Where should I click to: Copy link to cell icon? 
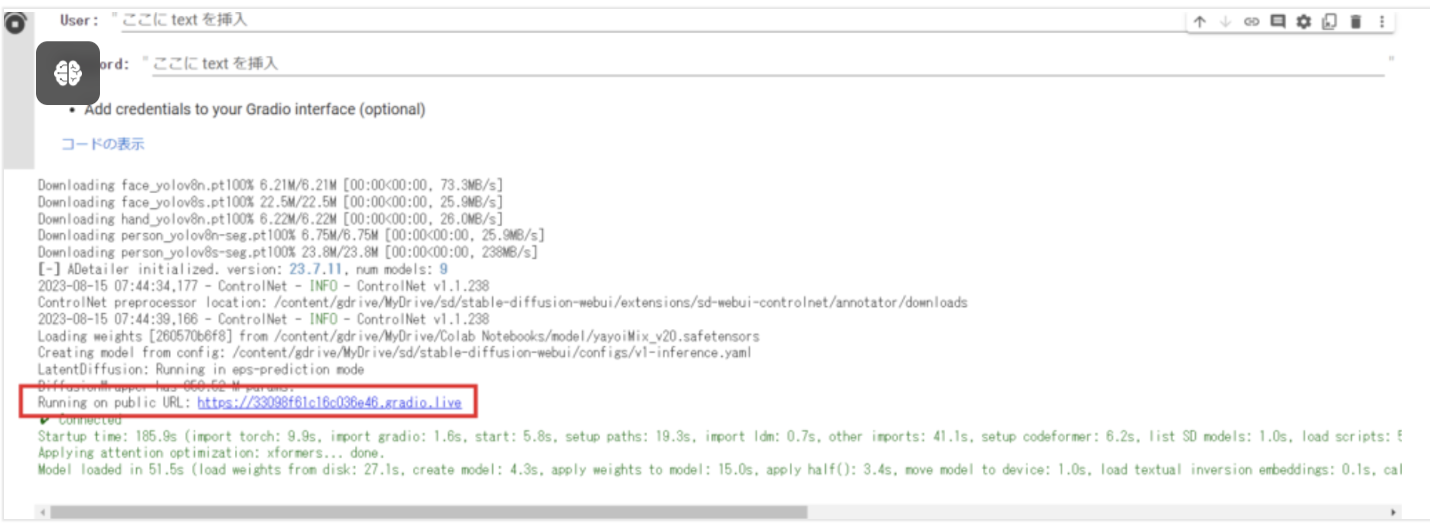[1251, 22]
